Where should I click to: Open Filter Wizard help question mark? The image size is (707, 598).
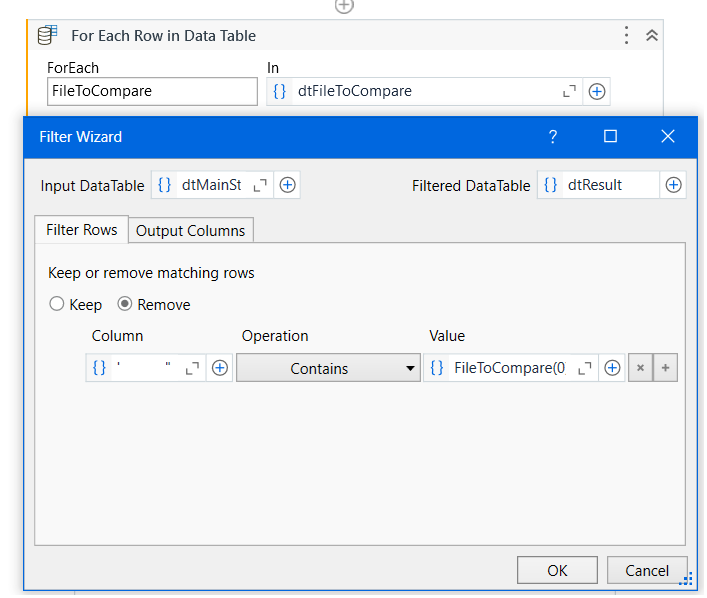pyautogui.click(x=553, y=137)
